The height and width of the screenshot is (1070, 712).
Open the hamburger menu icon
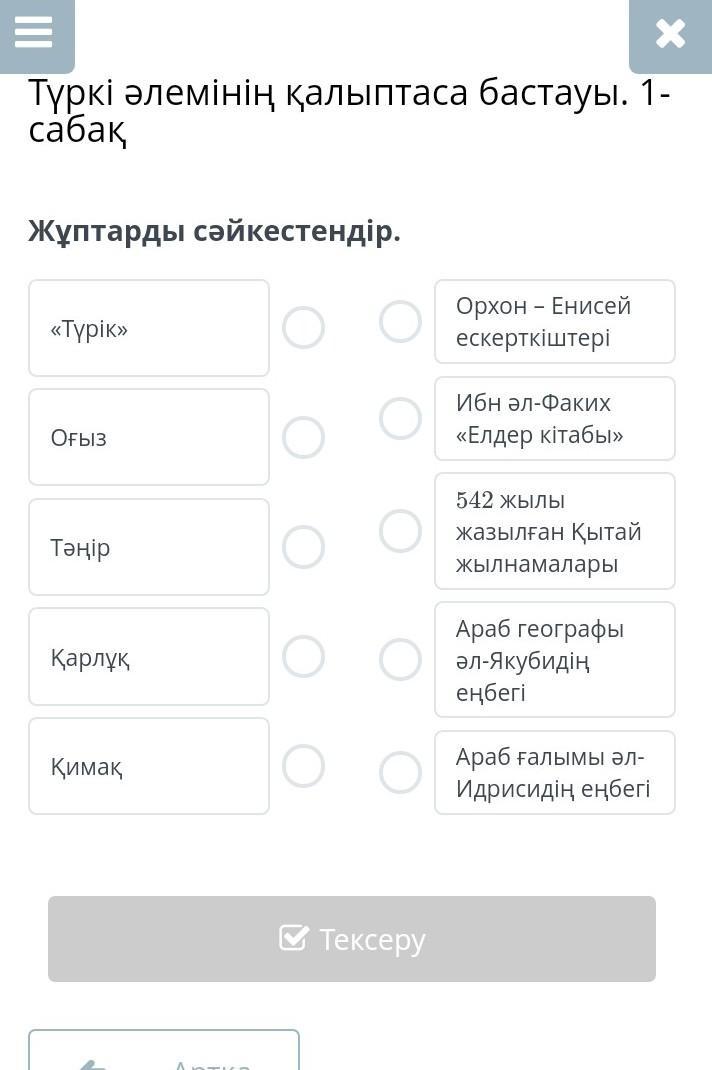coord(34,32)
